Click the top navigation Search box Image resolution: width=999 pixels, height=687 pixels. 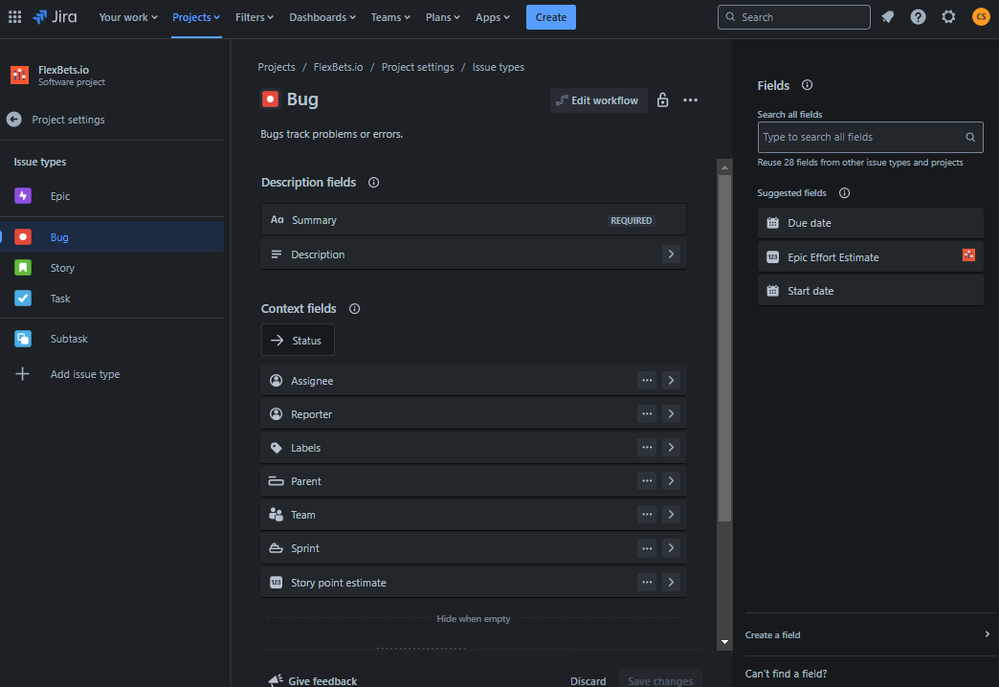794,17
